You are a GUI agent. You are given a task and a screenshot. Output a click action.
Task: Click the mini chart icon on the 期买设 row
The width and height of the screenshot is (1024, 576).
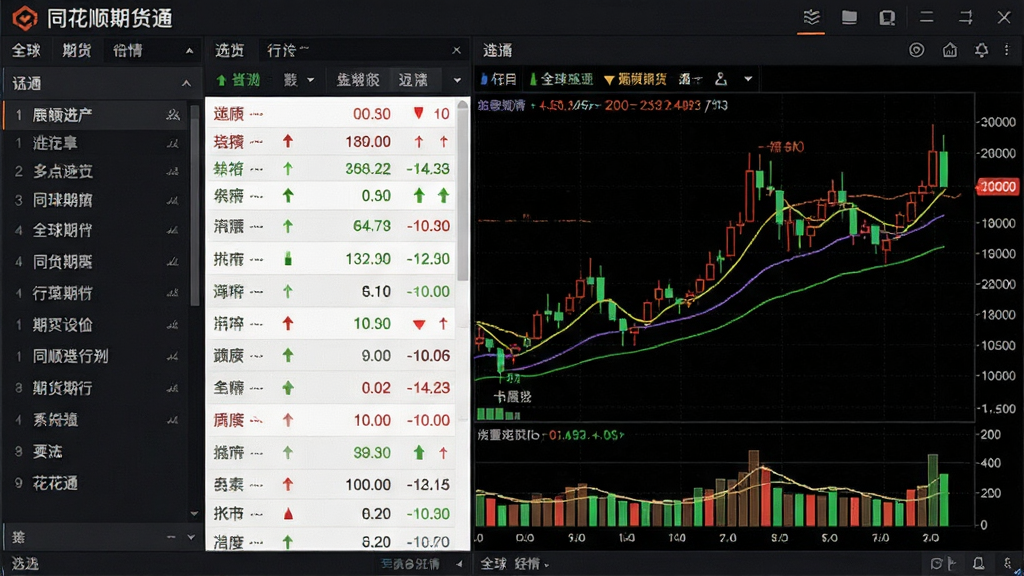pos(172,325)
